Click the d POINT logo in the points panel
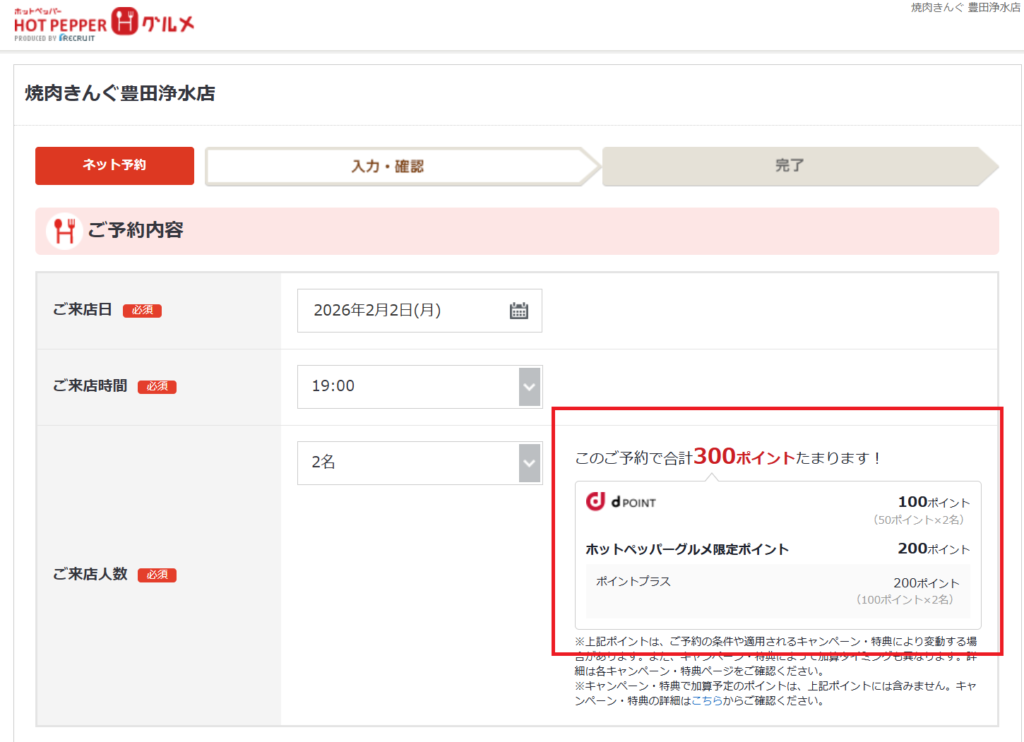Viewport: 1024px width, 742px height. coord(618,504)
